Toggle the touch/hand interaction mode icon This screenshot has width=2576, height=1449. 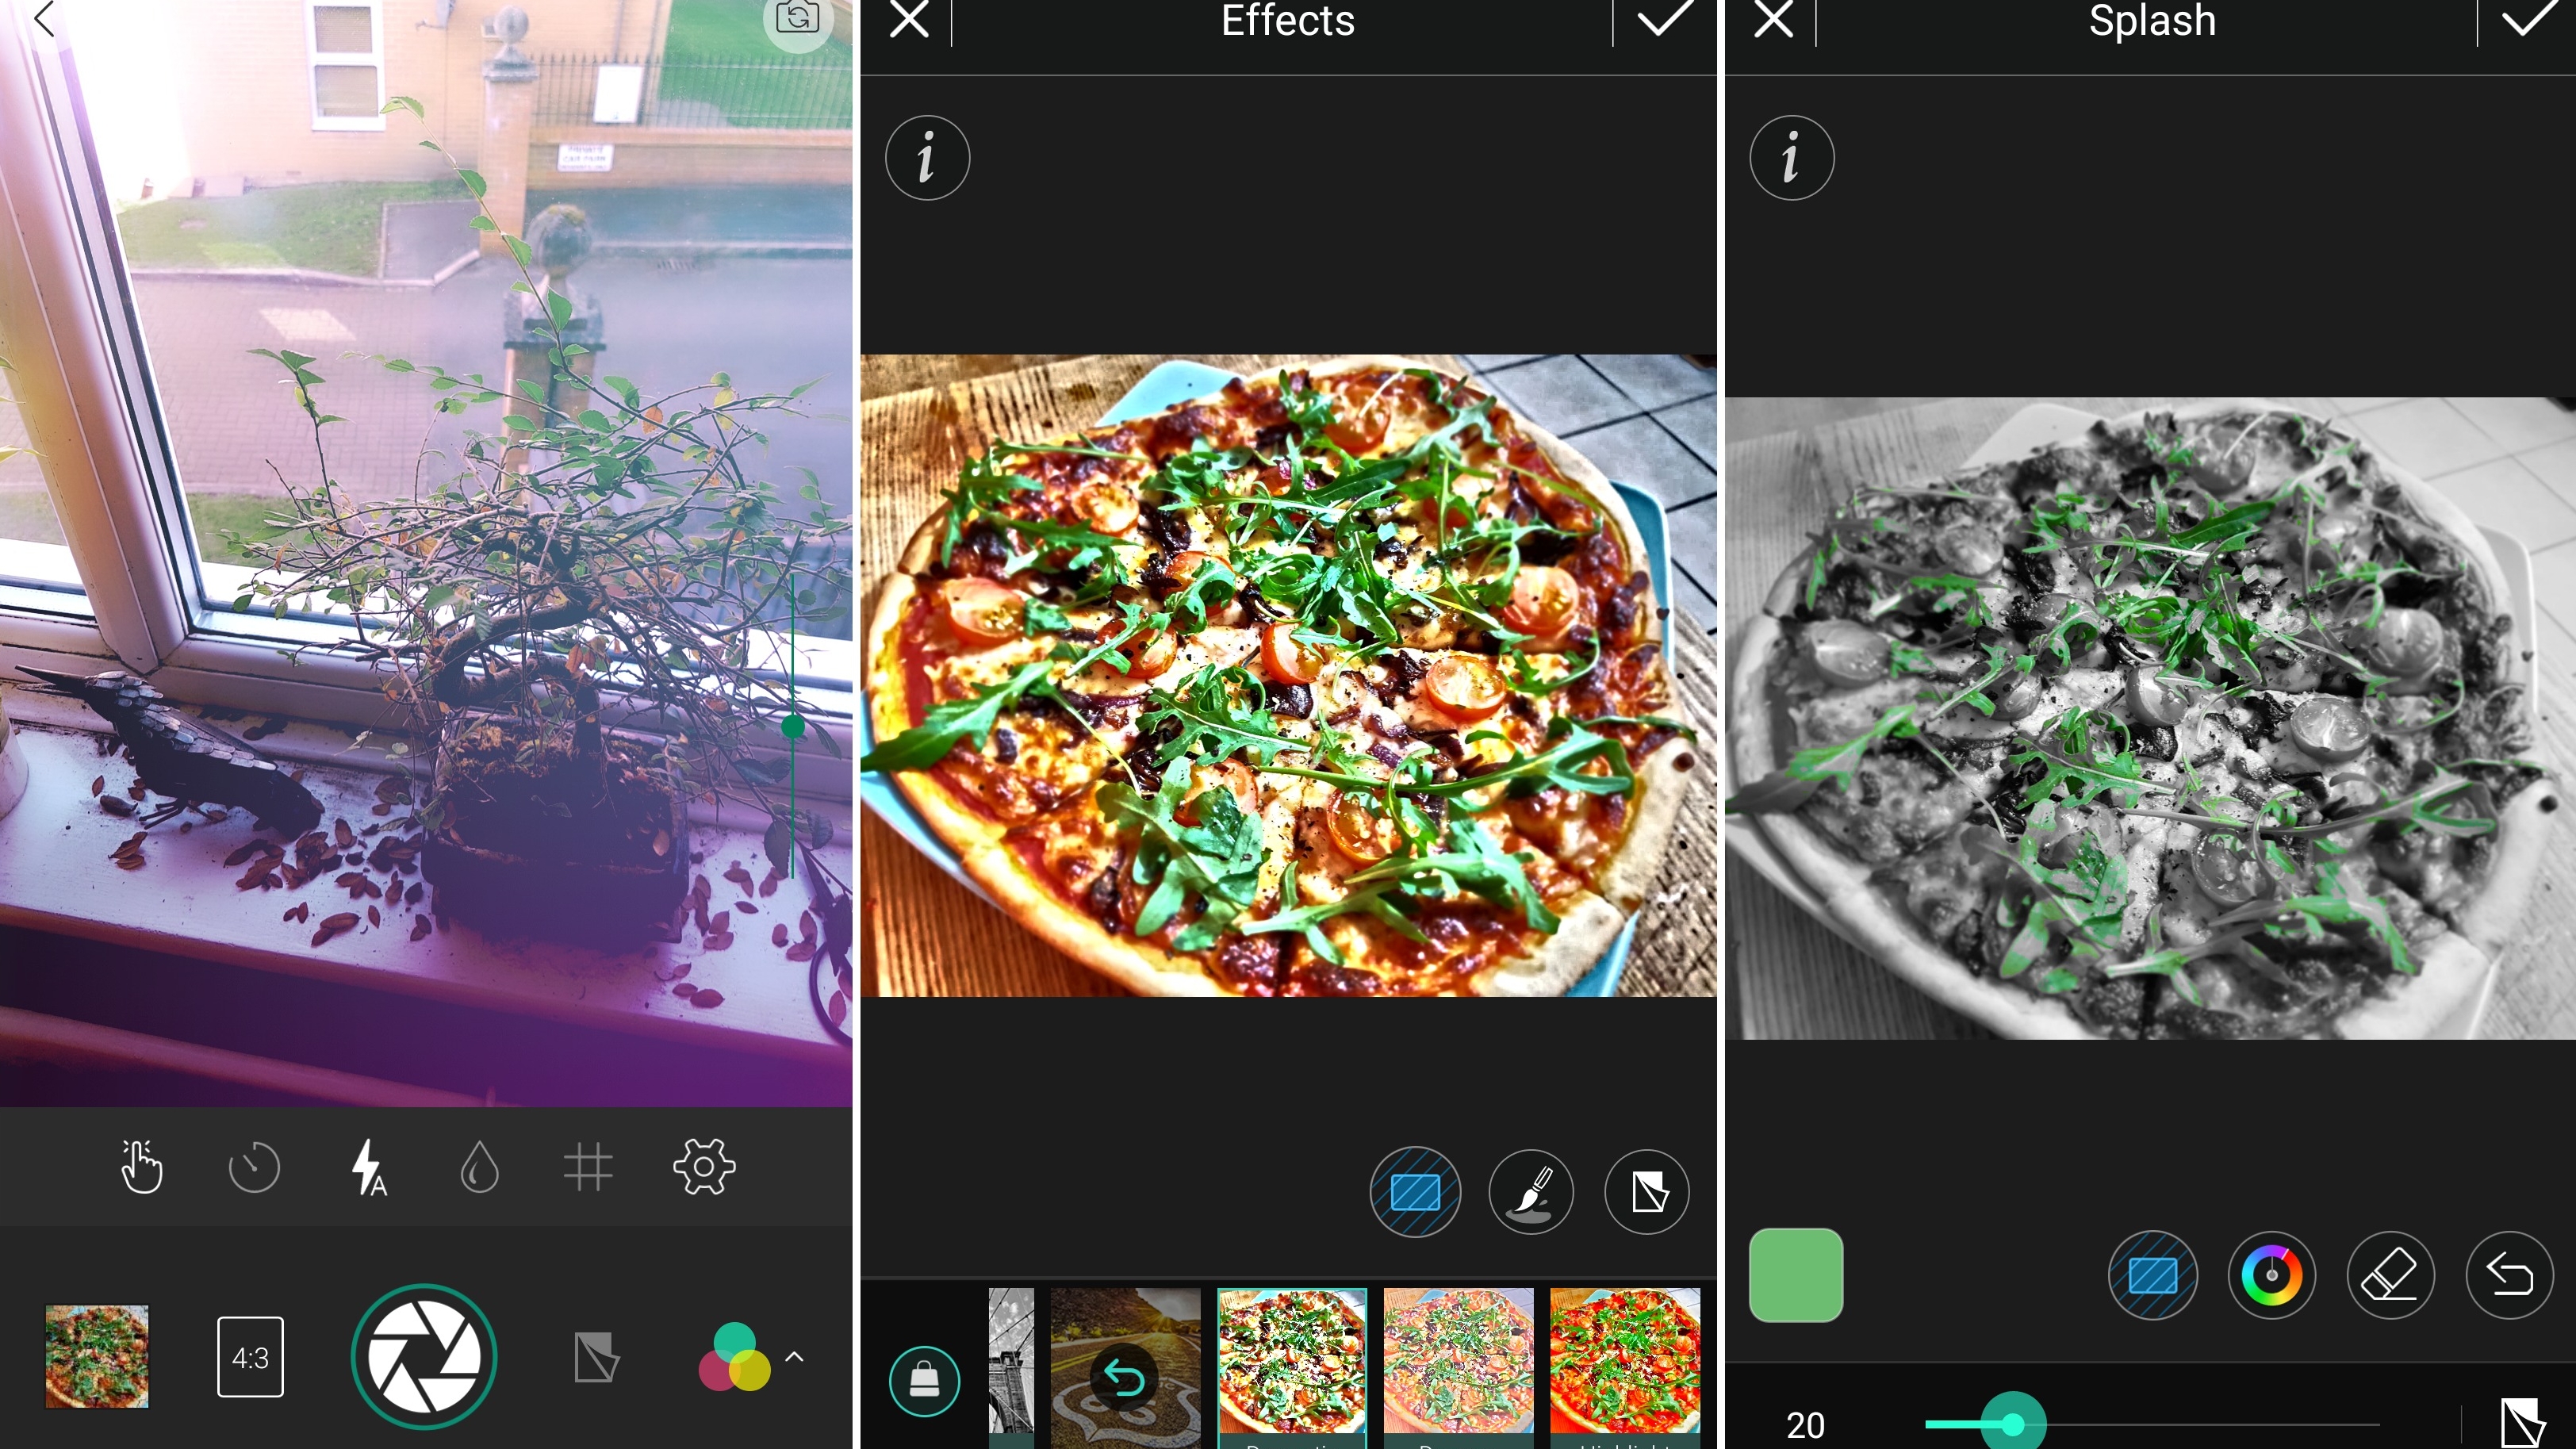click(141, 1167)
